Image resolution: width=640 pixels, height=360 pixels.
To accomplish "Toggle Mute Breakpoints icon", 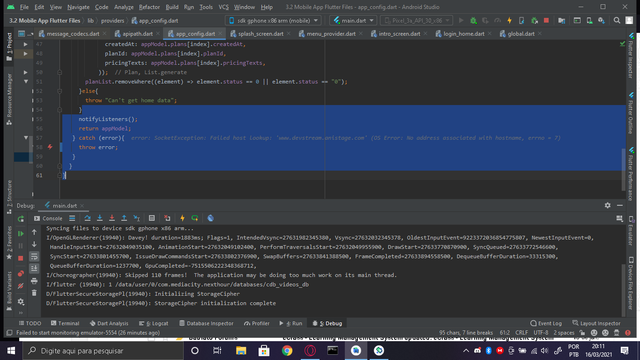I will [x=21, y=286].
